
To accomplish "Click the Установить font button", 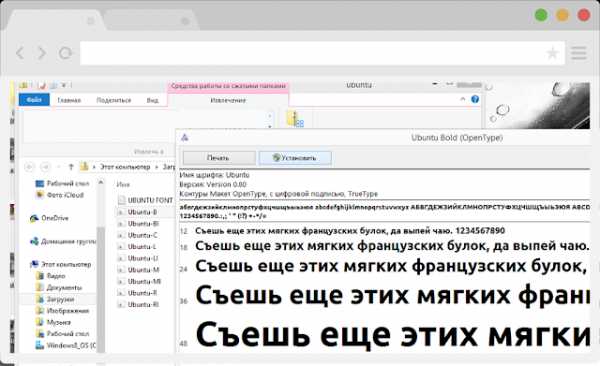I will click(x=295, y=158).
